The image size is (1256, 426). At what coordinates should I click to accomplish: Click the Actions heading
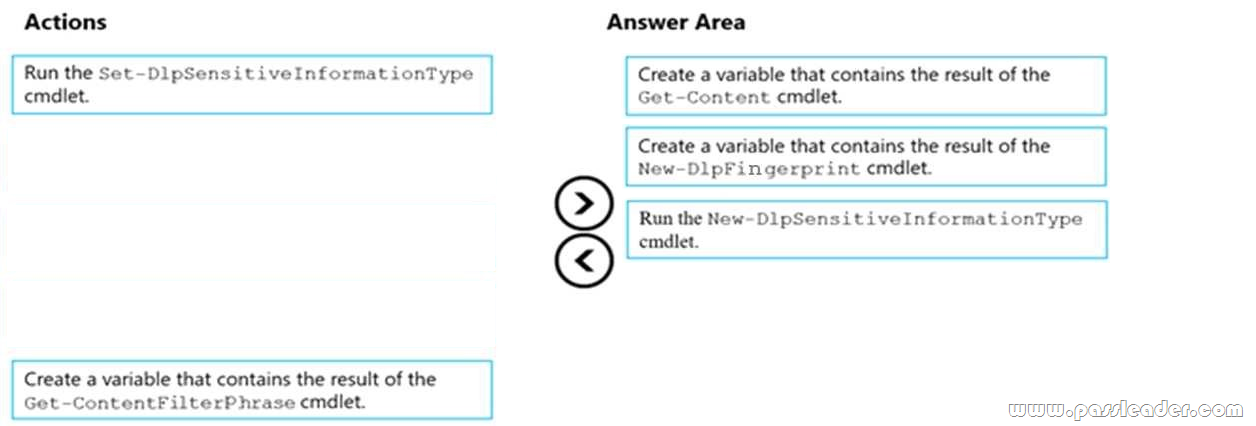[65, 22]
